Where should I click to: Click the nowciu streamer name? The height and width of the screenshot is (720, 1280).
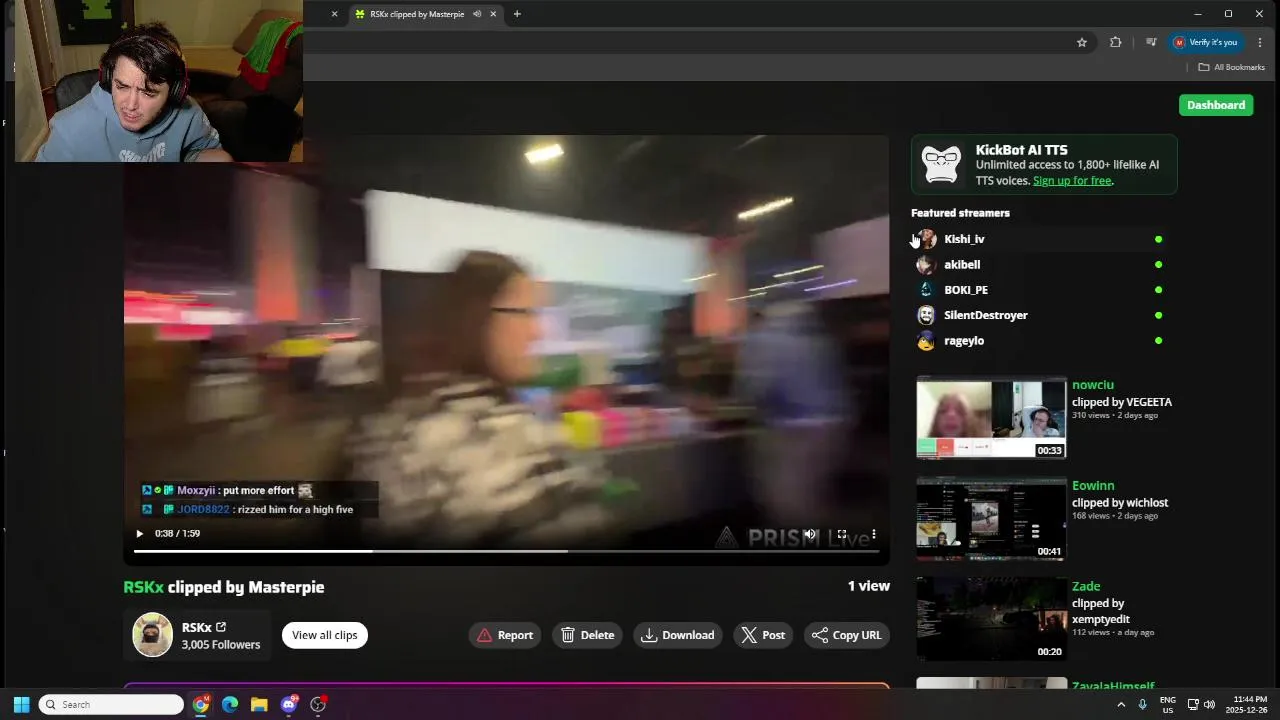[x=1093, y=385]
